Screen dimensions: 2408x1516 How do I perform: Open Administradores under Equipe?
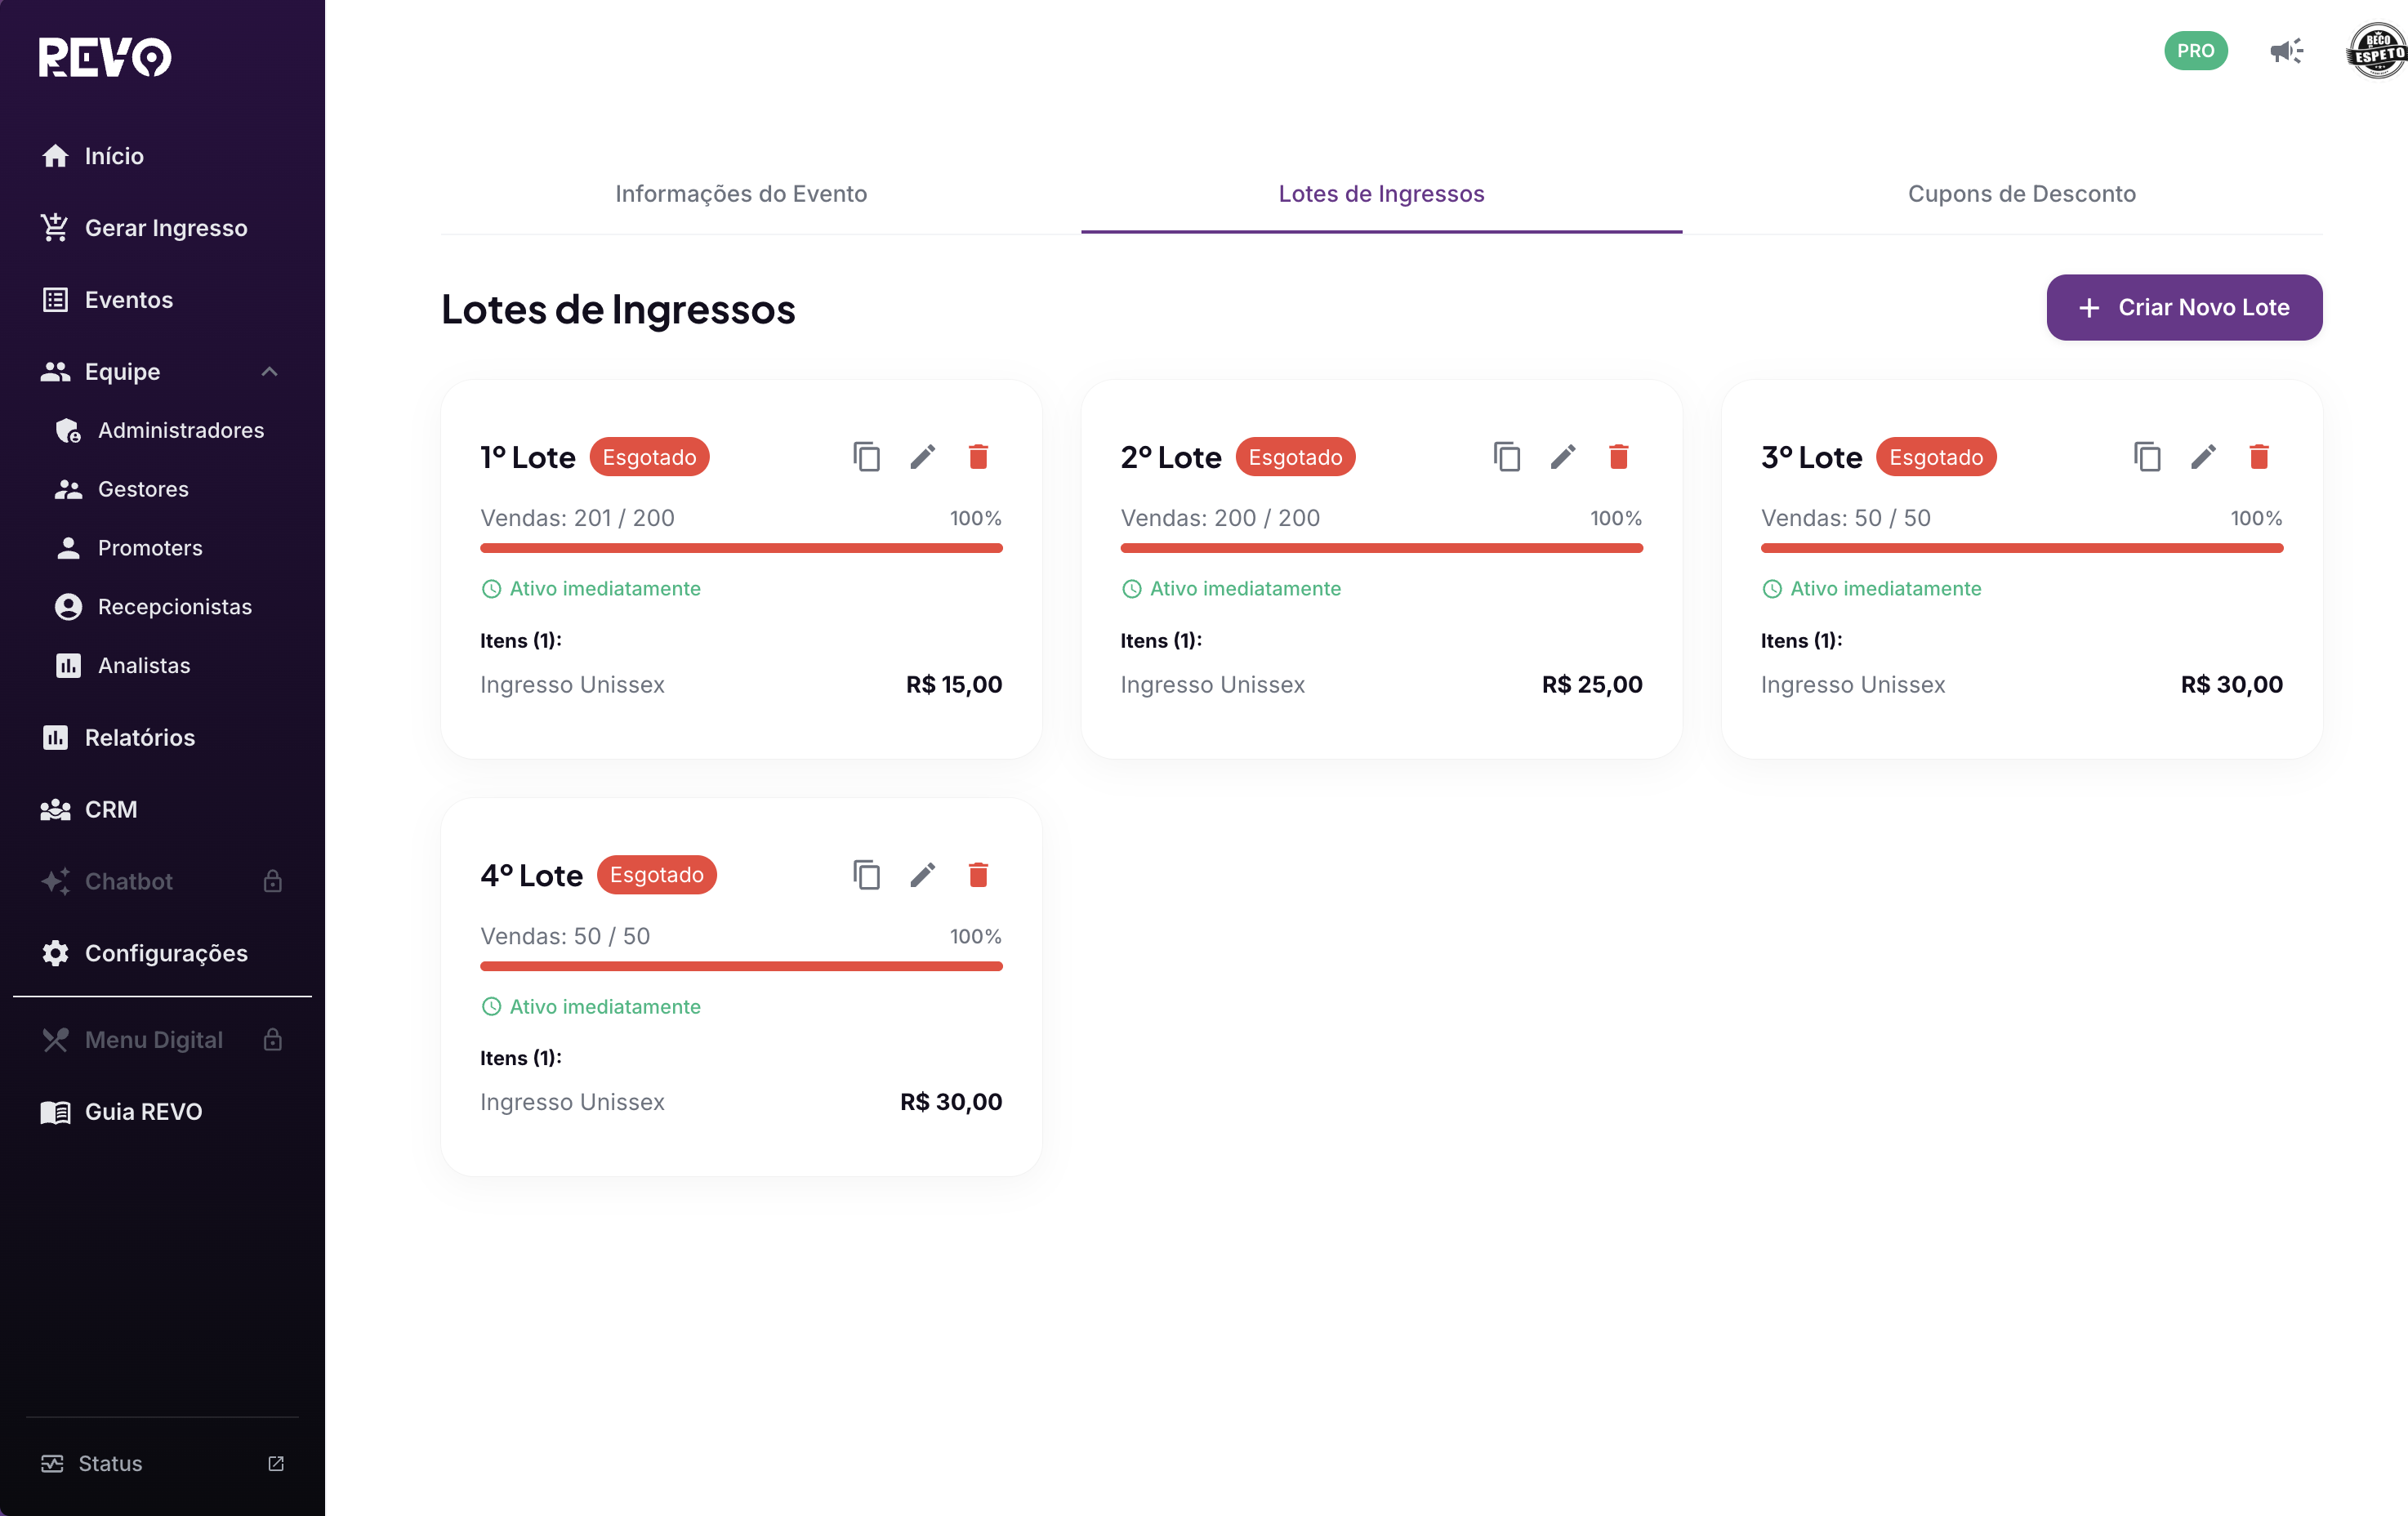(162, 431)
